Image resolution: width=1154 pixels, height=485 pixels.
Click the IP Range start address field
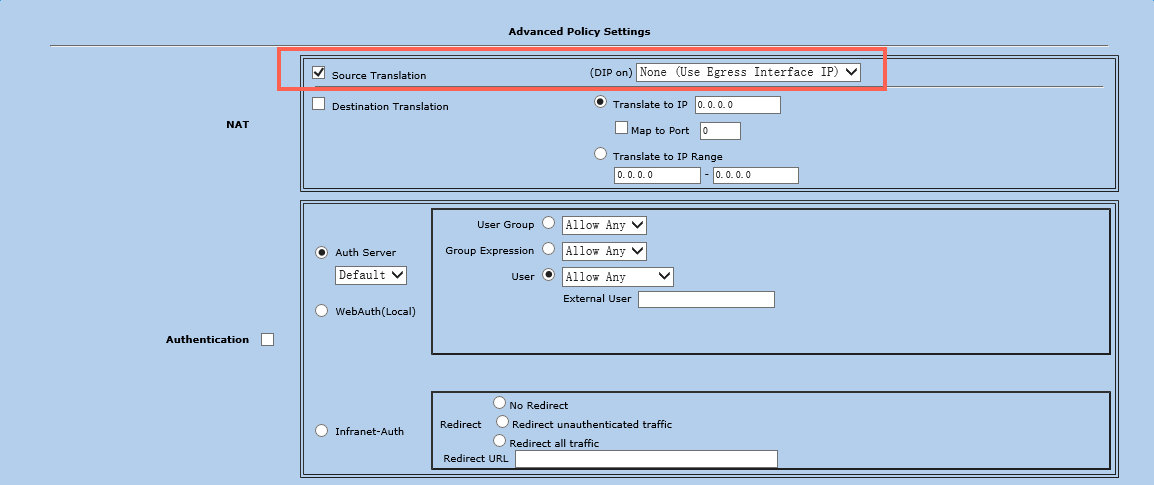tap(657, 175)
